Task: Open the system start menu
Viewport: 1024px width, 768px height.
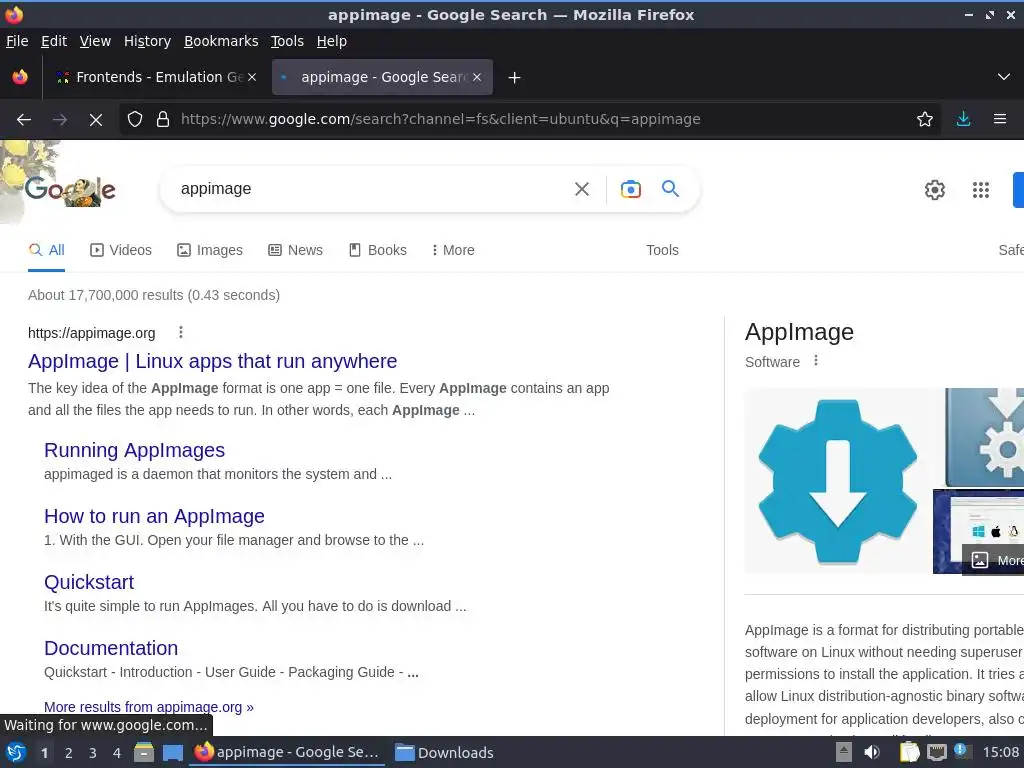Action: tap(16, 752)
